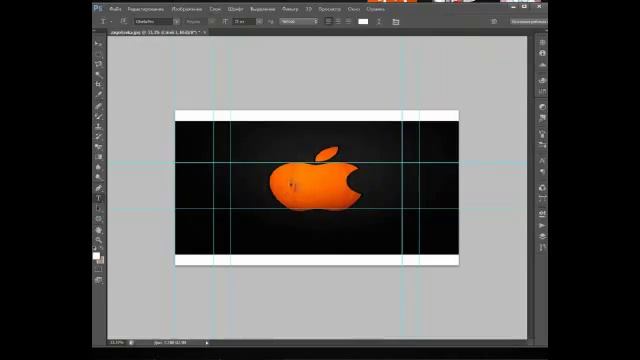Reset default foreground and background colors

95,248
